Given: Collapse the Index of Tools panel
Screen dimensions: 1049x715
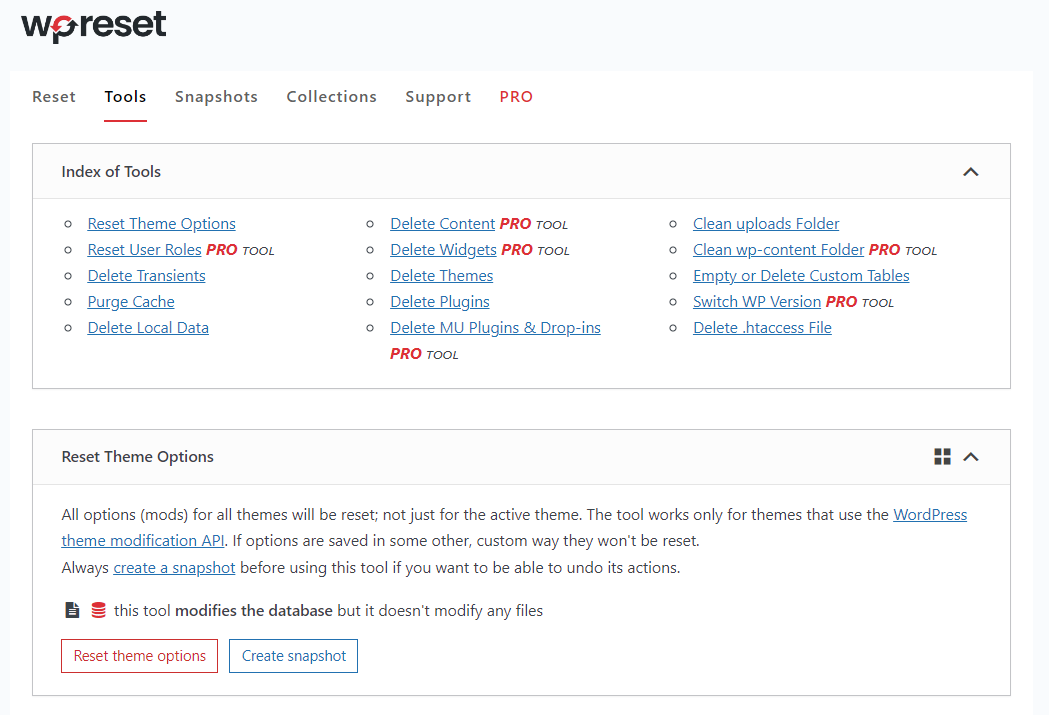Looking at the screenshot, I should click(x=970, y=171).
